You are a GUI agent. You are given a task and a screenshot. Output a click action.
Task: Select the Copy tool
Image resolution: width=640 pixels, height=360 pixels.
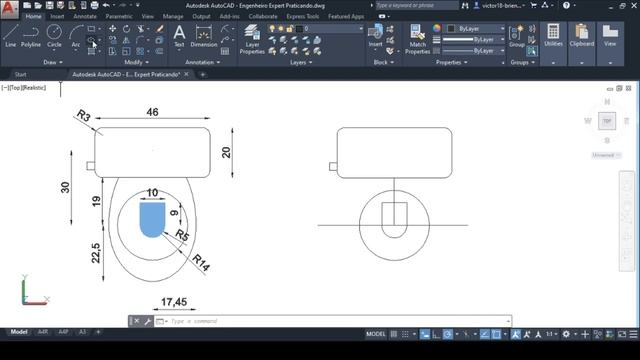coord(112,40)
